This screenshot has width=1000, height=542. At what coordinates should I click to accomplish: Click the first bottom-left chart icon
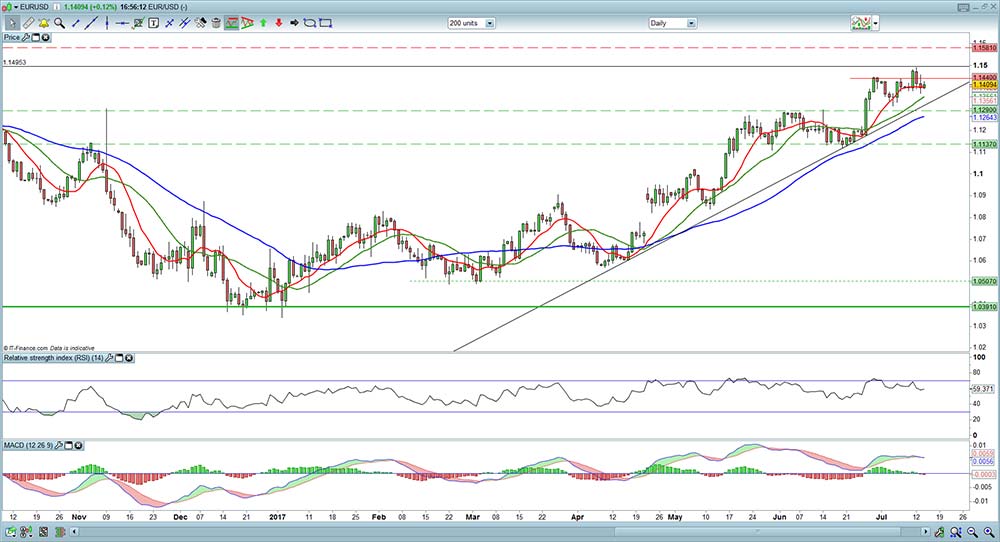(11, 531)
